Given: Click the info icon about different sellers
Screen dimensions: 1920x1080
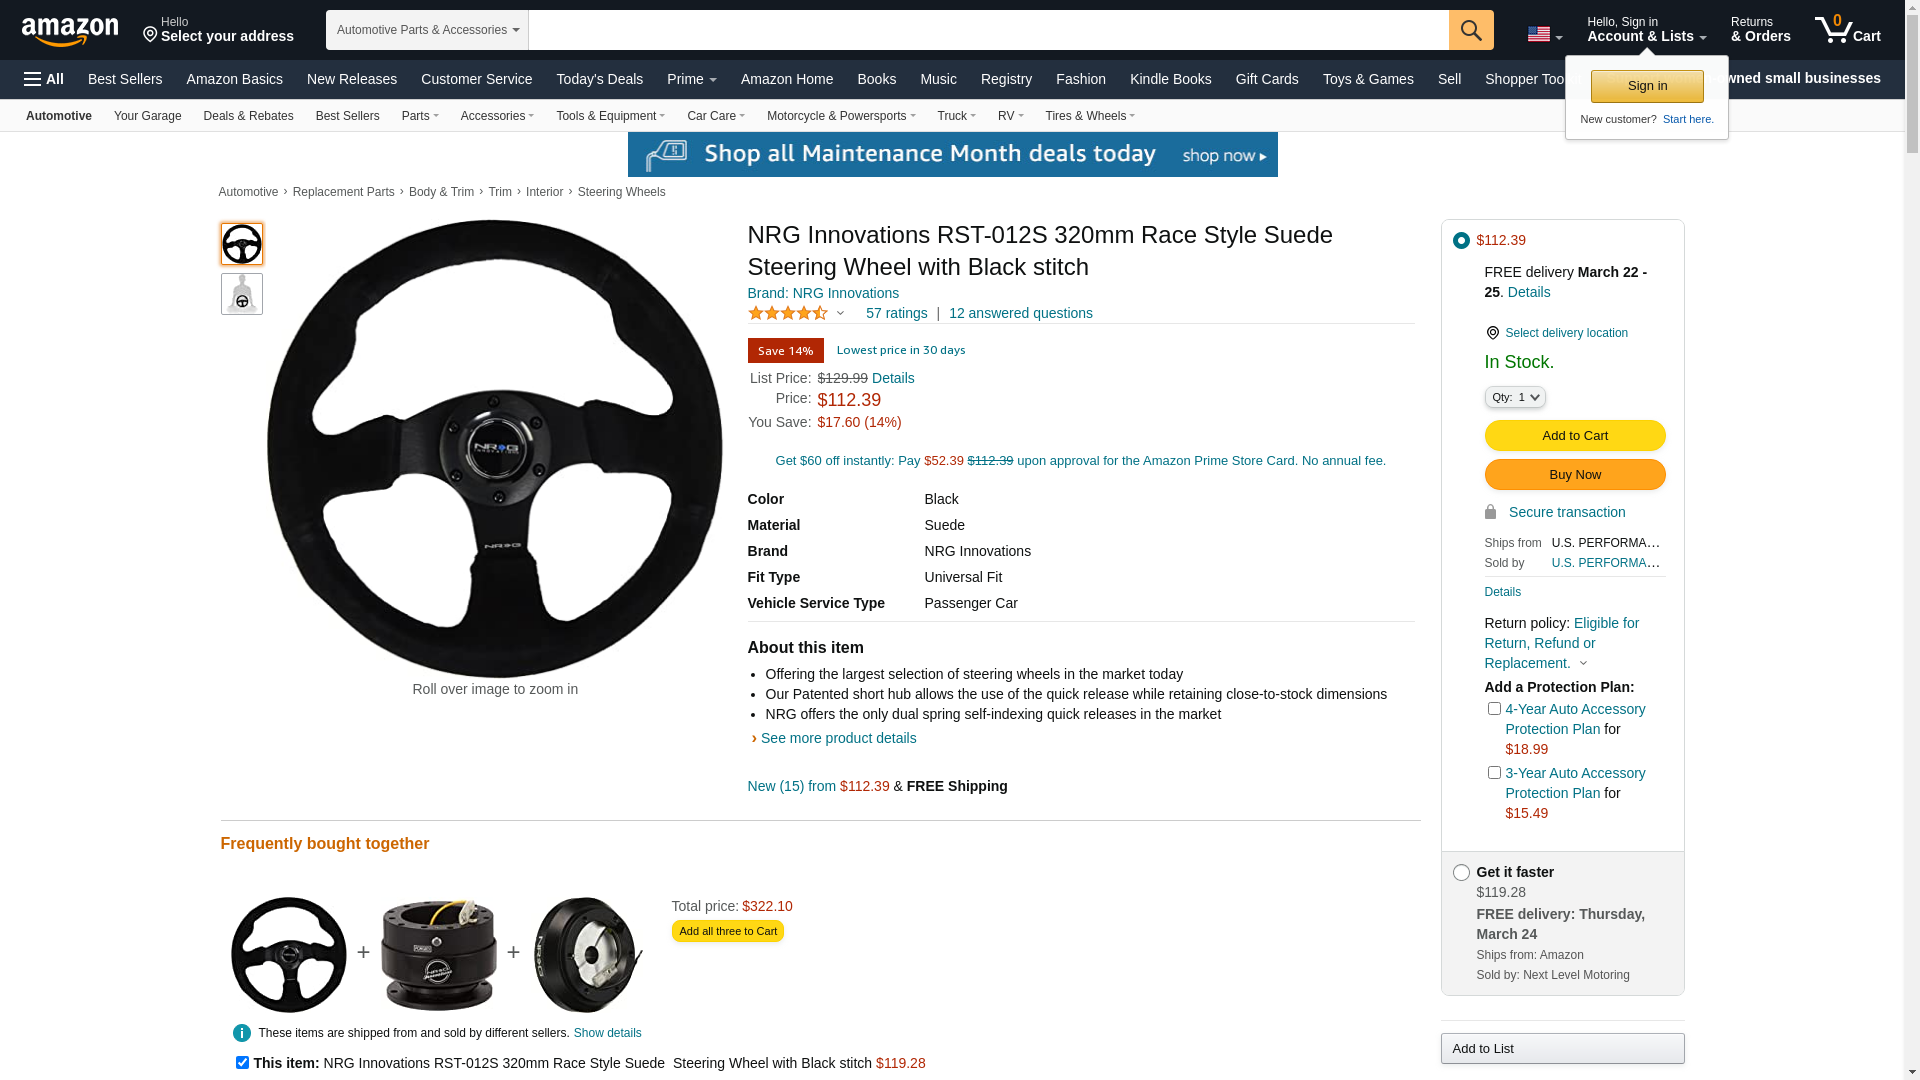Looking at the screenshot, I should coord(242,1033).
